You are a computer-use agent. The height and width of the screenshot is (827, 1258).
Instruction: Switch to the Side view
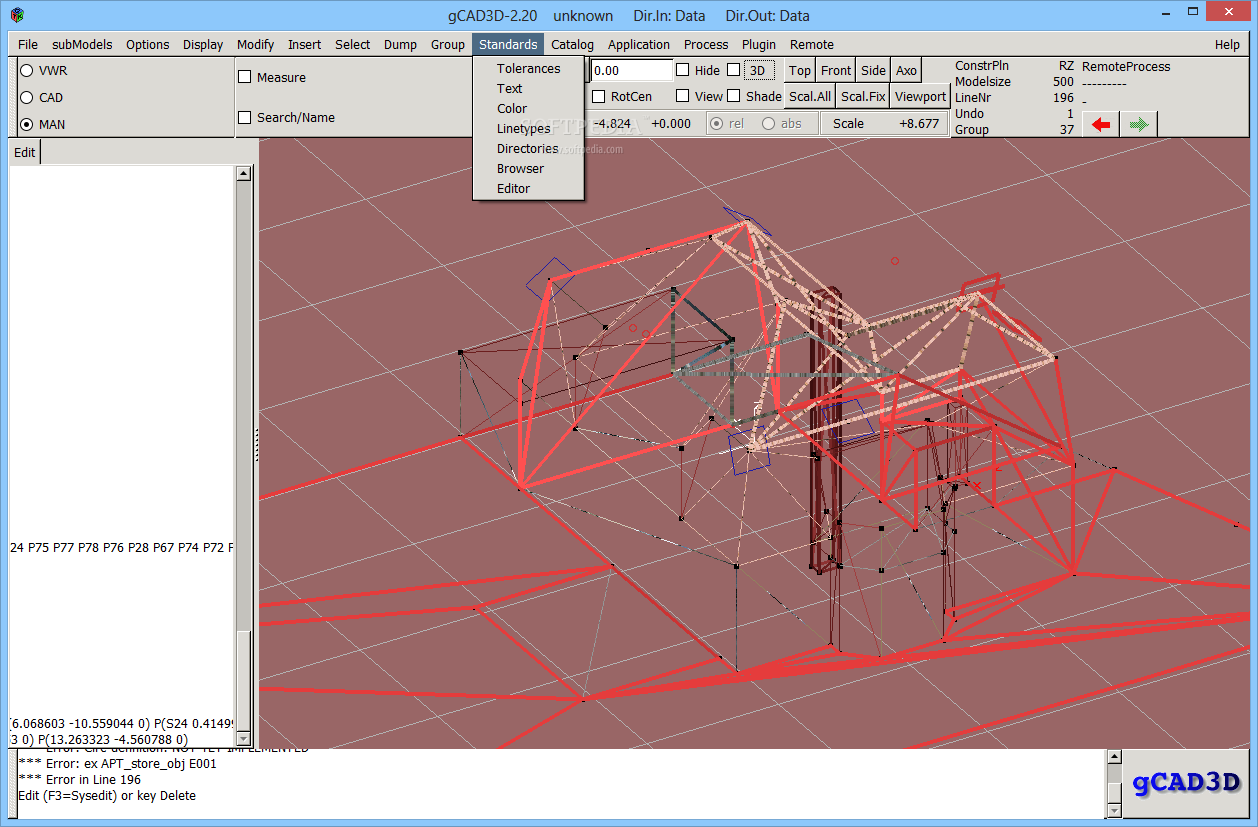click(873, 70)
